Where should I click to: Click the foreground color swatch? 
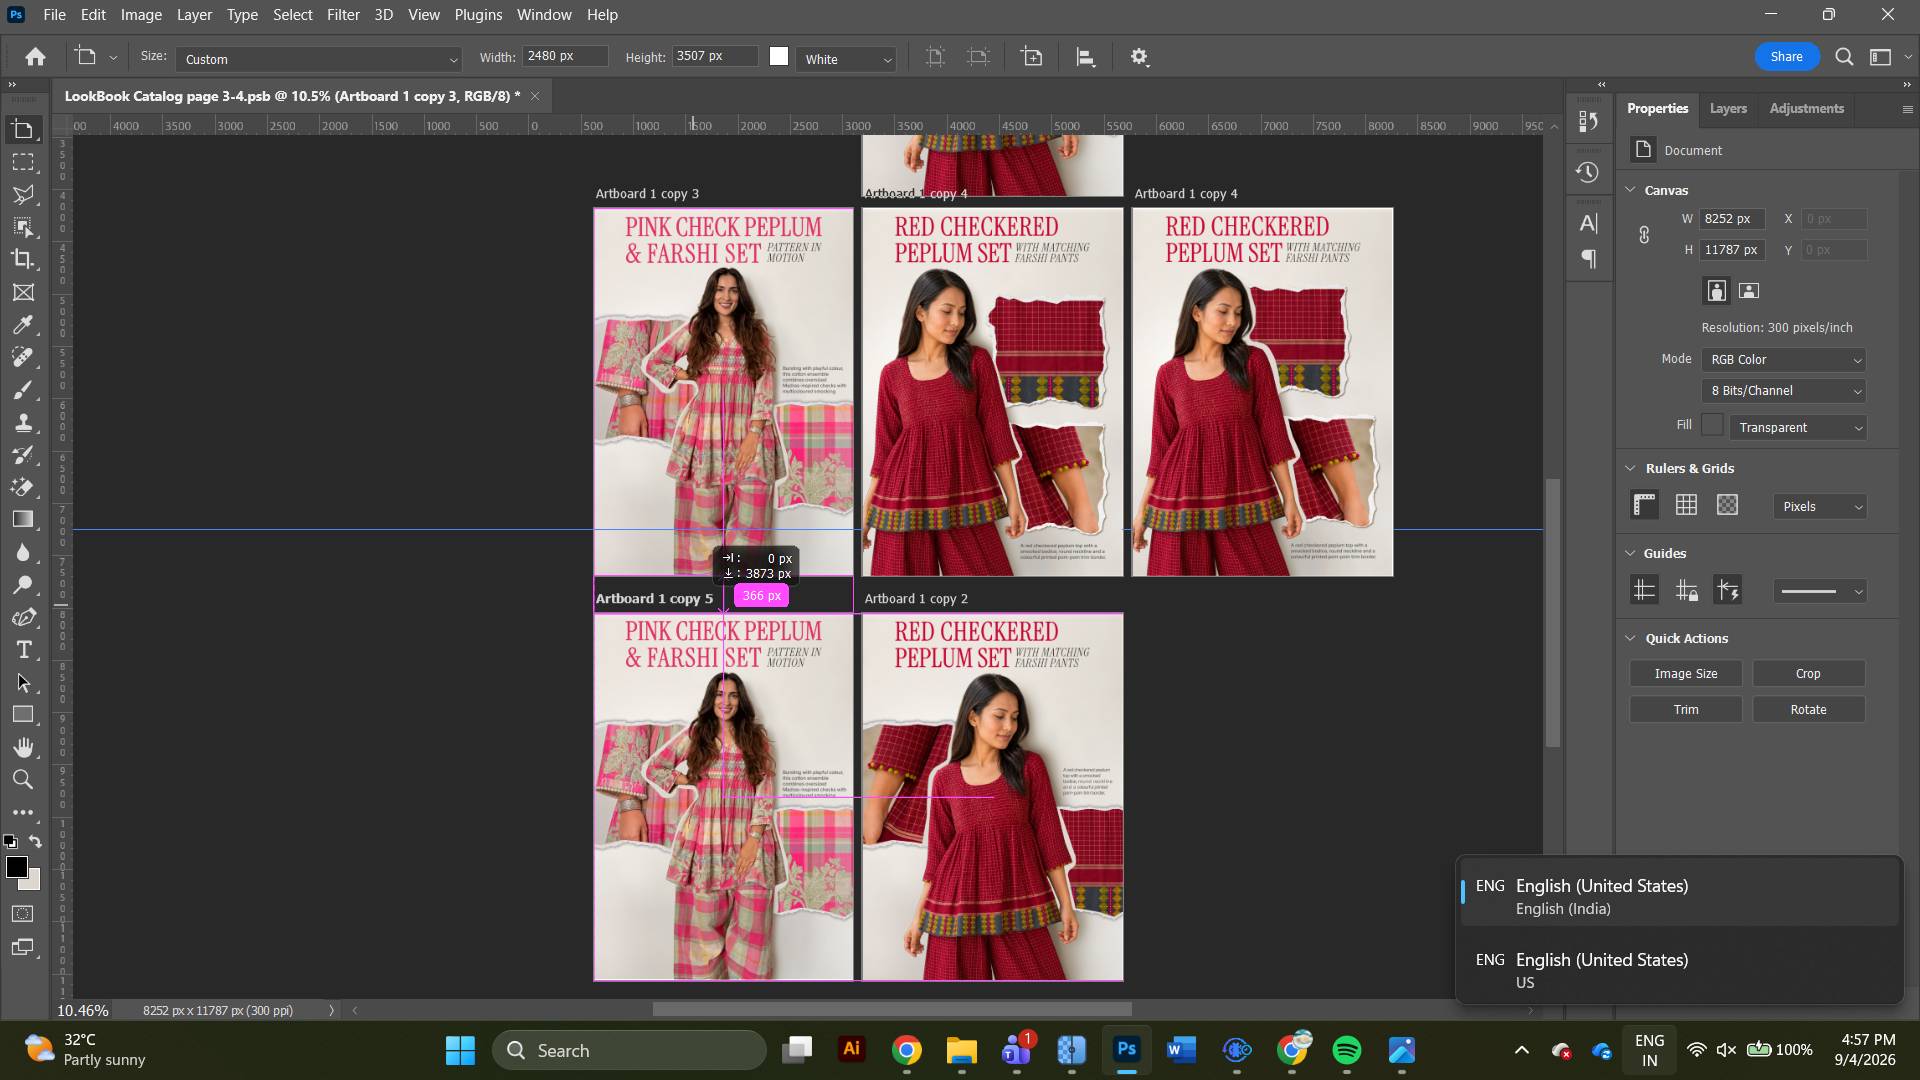tap(16, 868)
